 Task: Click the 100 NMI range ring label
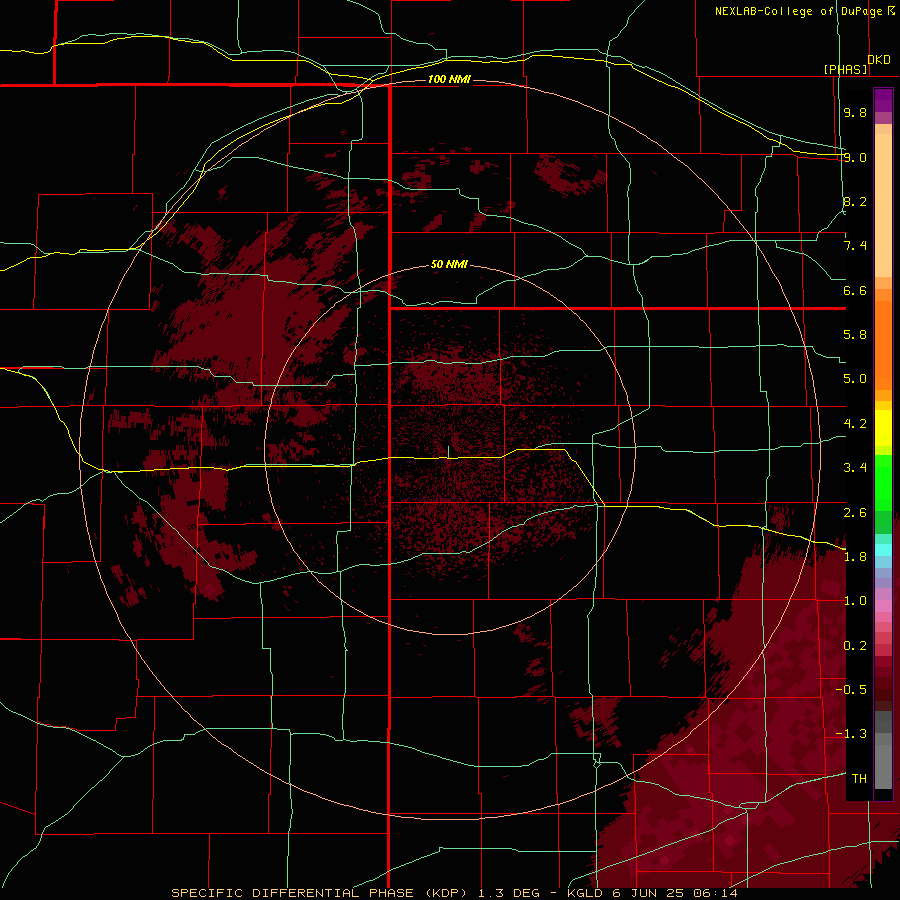[449, 79]
